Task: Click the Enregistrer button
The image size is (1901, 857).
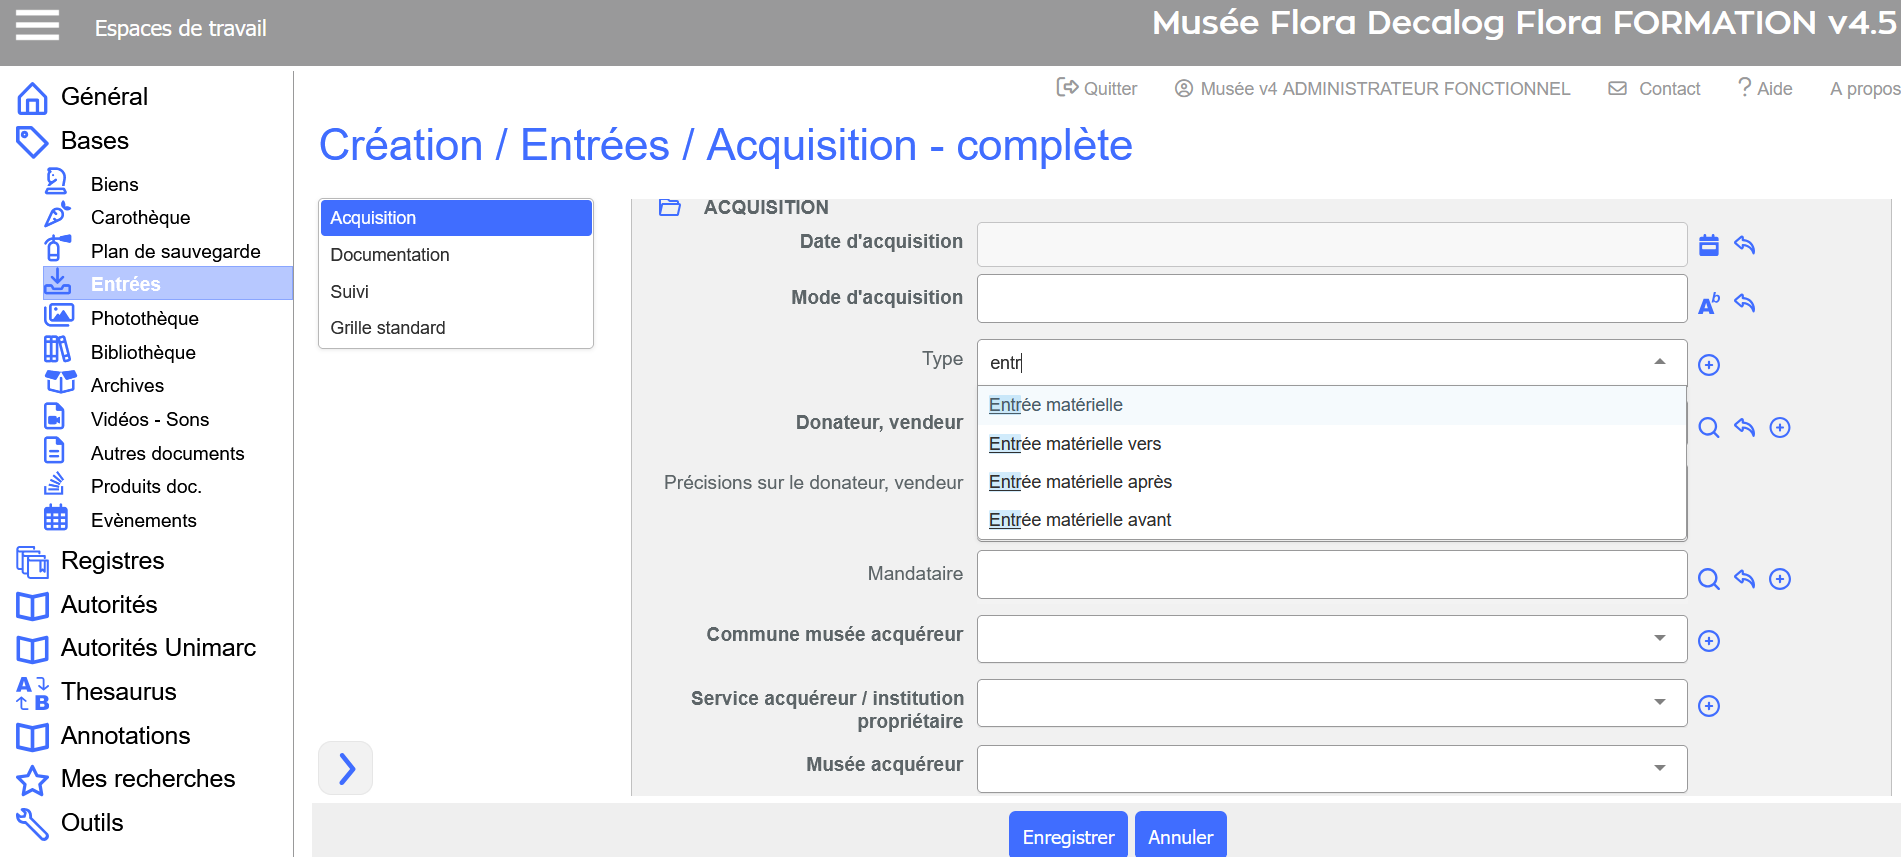Action: [x=1068, y=836]
